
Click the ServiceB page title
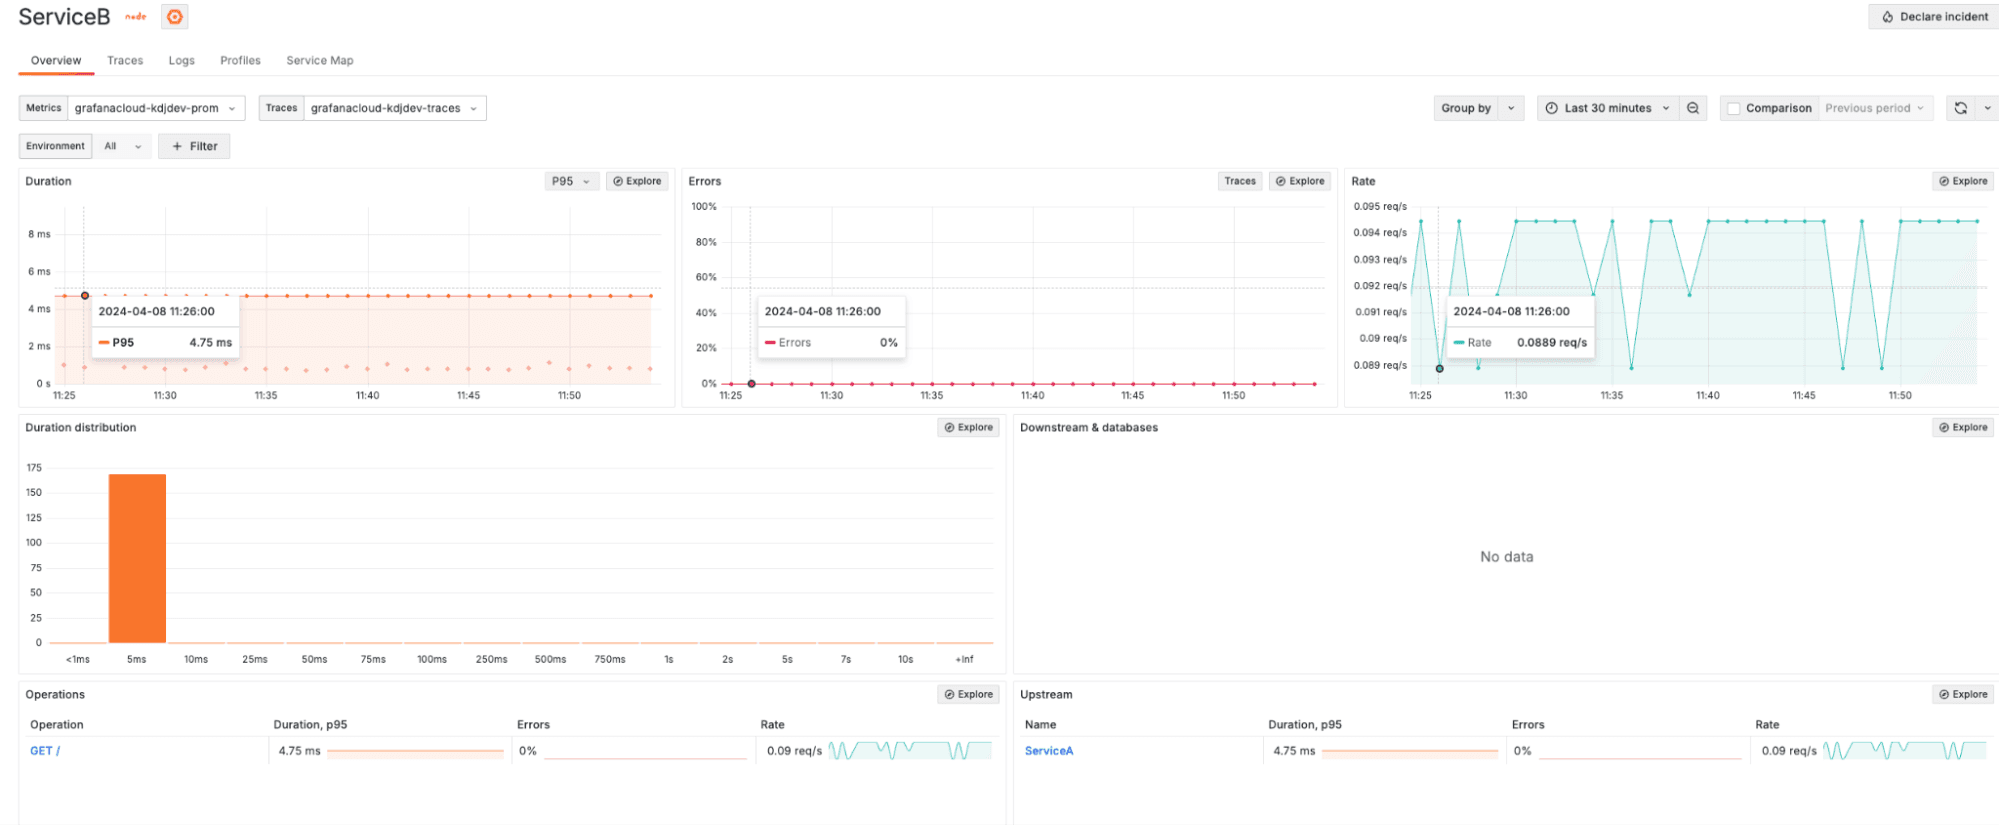(x=64, y=17)
